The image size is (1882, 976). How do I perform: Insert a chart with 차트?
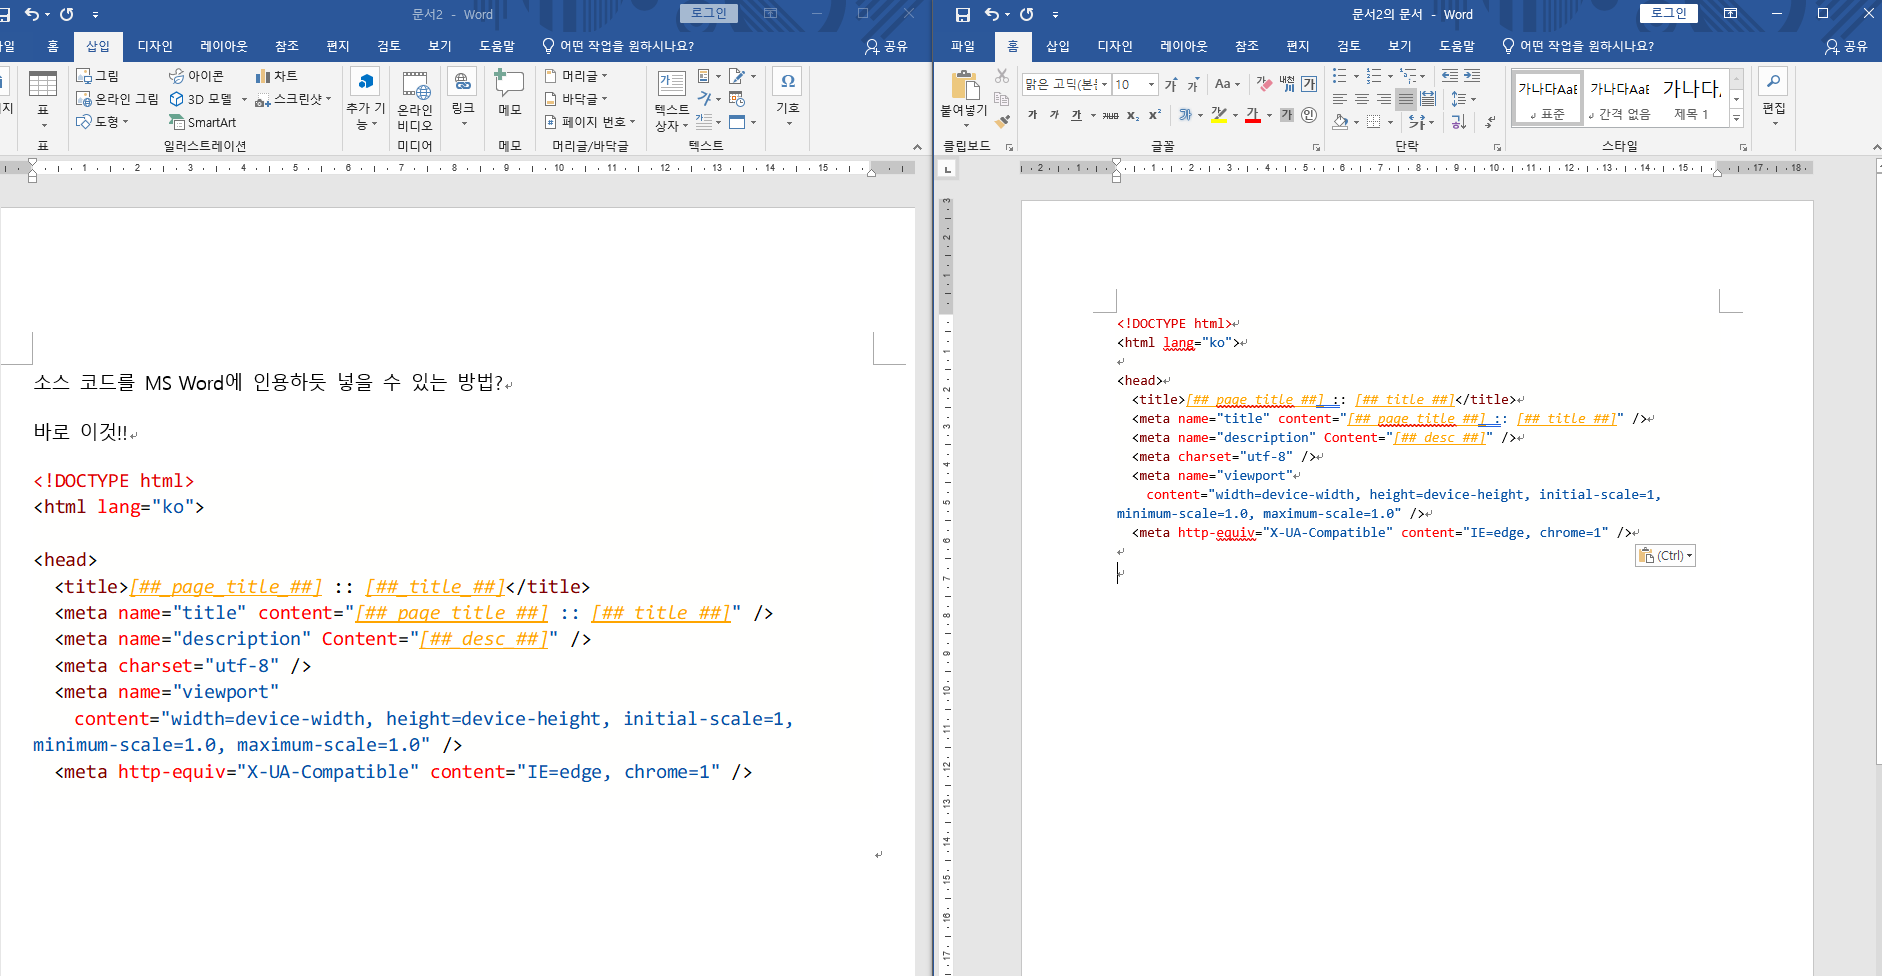tap(276, 76)
